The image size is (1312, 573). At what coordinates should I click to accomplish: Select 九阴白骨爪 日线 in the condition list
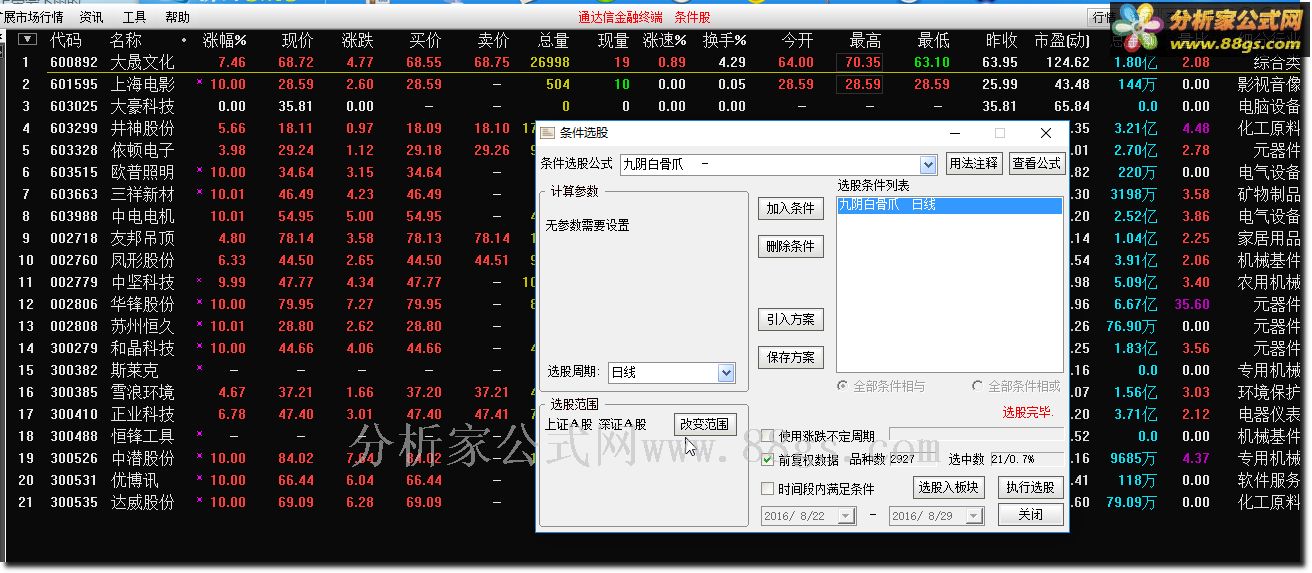pyautogui.click(x=950, y=205)
